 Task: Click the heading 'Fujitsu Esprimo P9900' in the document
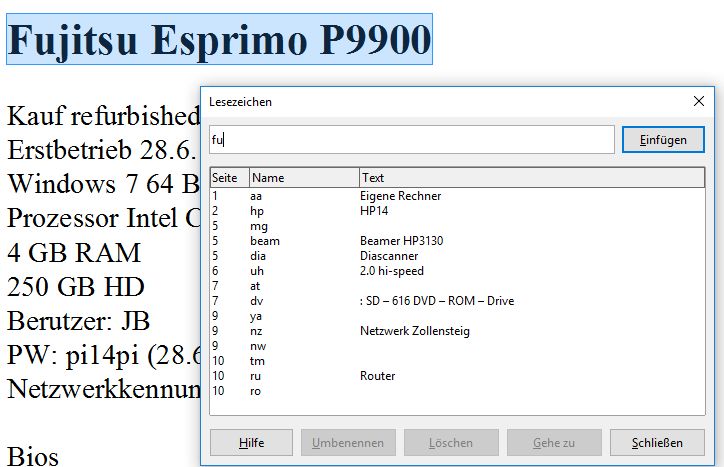[x=219, y=40]
